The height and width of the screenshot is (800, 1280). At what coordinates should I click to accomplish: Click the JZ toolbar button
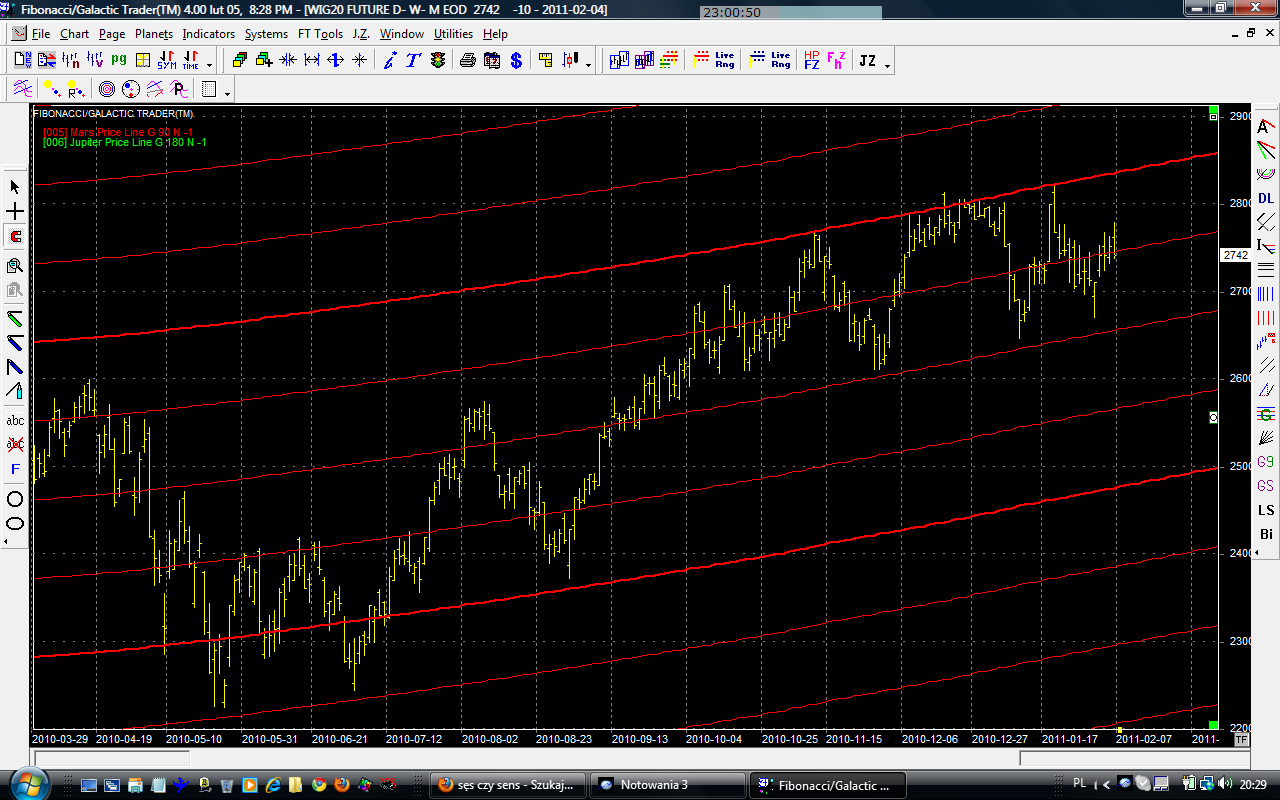point(867,61)
